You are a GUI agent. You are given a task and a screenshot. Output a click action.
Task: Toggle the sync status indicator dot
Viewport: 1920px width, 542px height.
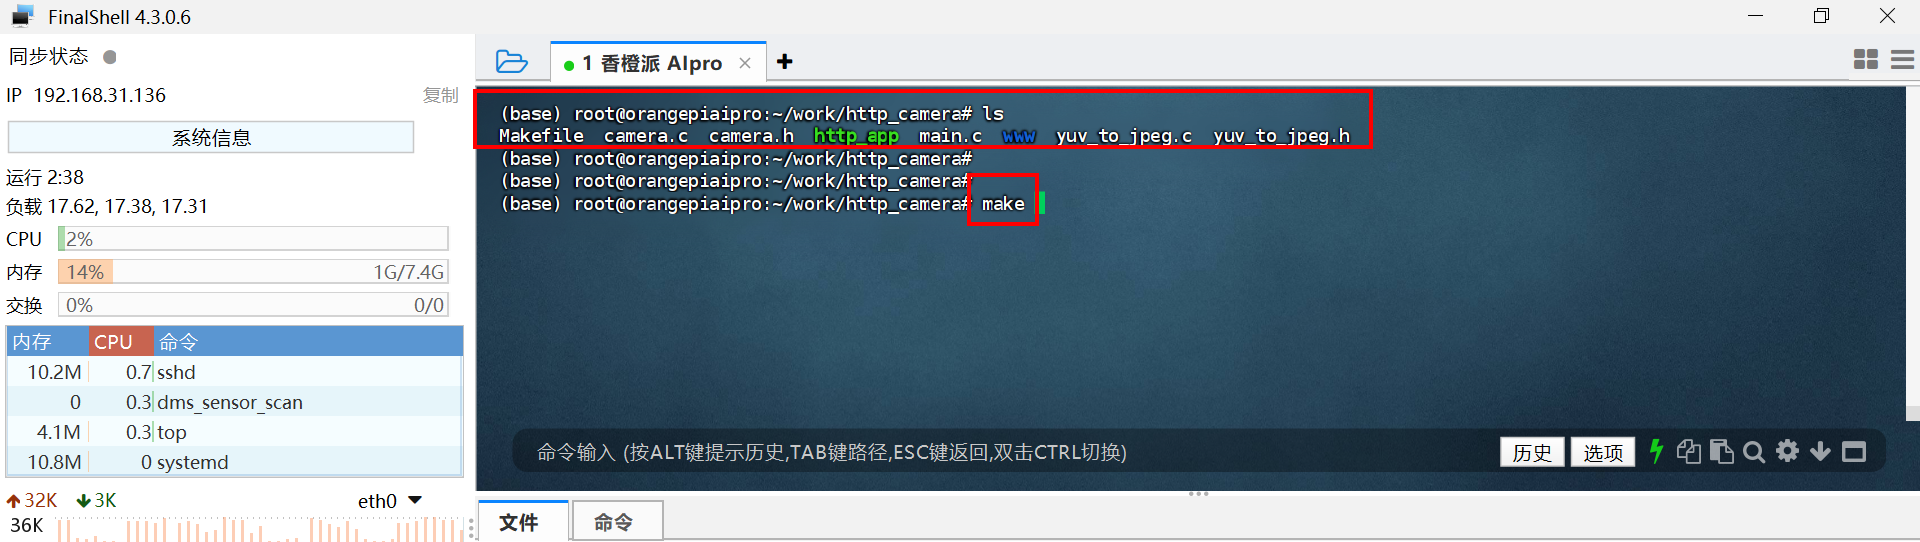(110, 57)
